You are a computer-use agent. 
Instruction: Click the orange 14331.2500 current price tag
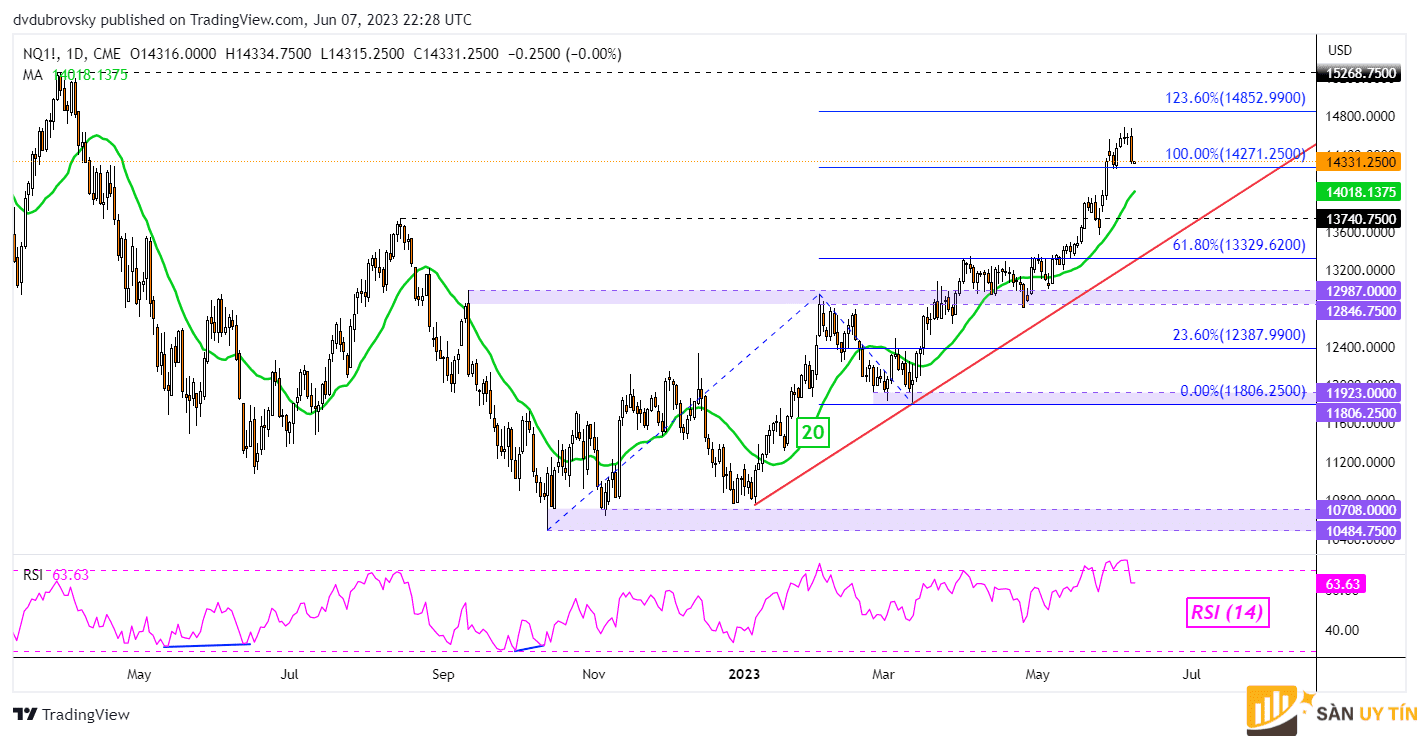tap(1360, 161)
